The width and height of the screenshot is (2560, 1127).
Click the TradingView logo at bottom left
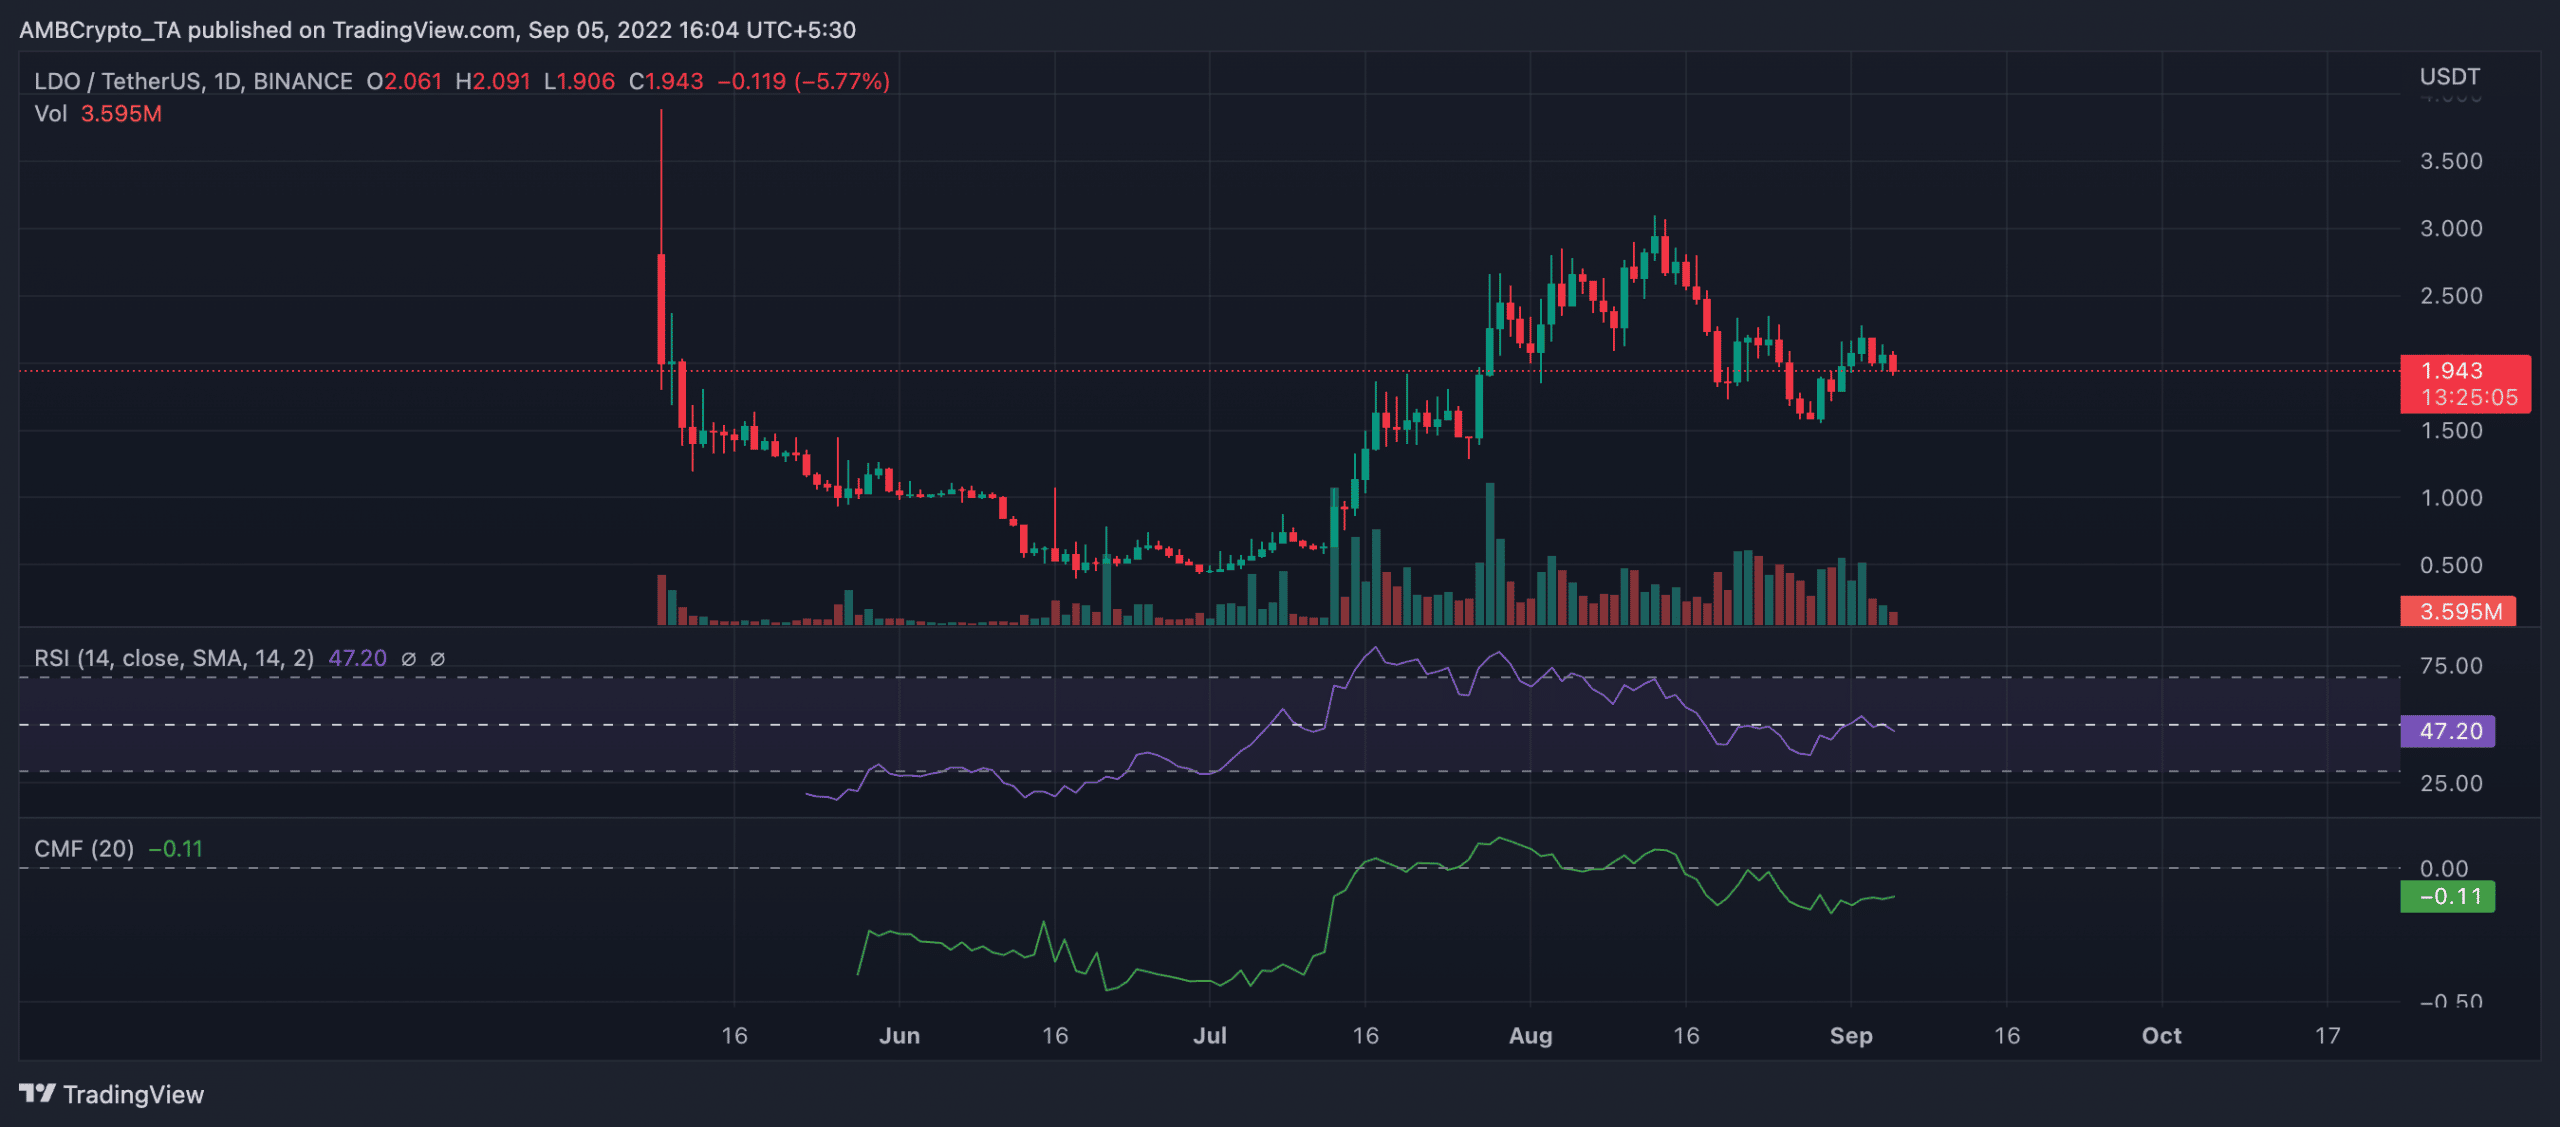click(111, 1094)
